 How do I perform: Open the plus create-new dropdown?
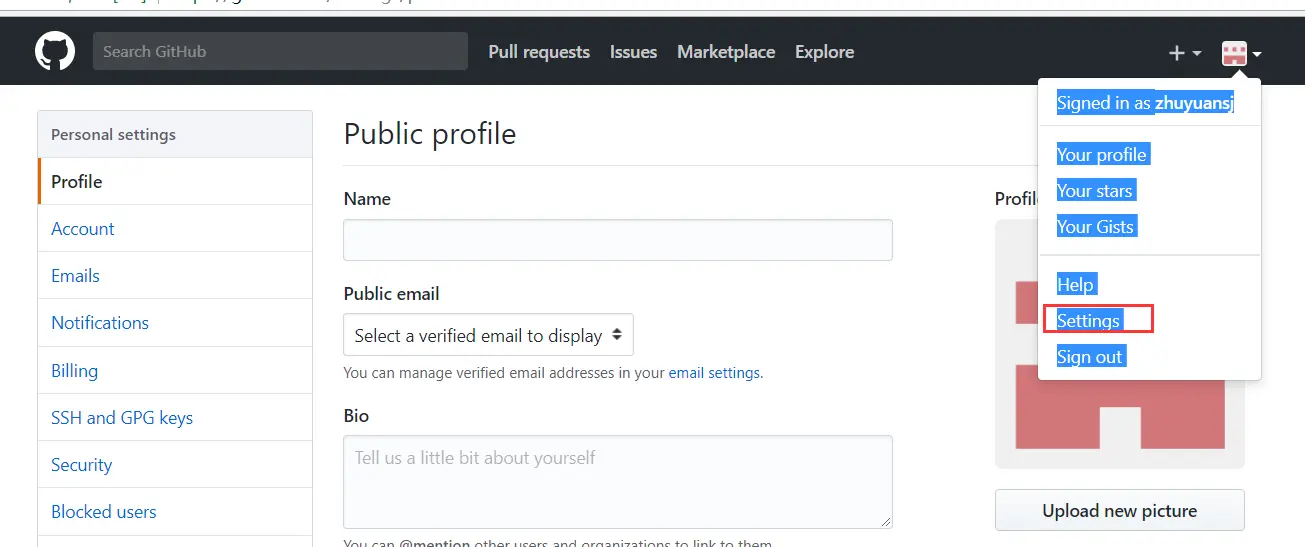1185,53
